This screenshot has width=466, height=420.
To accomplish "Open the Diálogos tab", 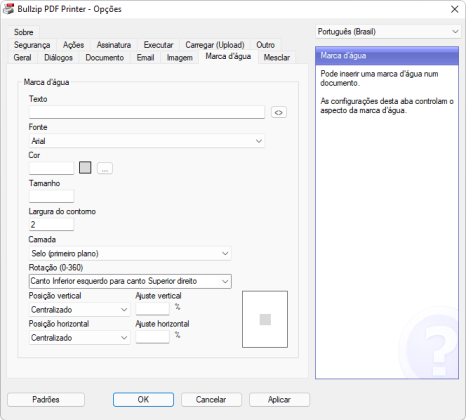I will click(58, 58).
